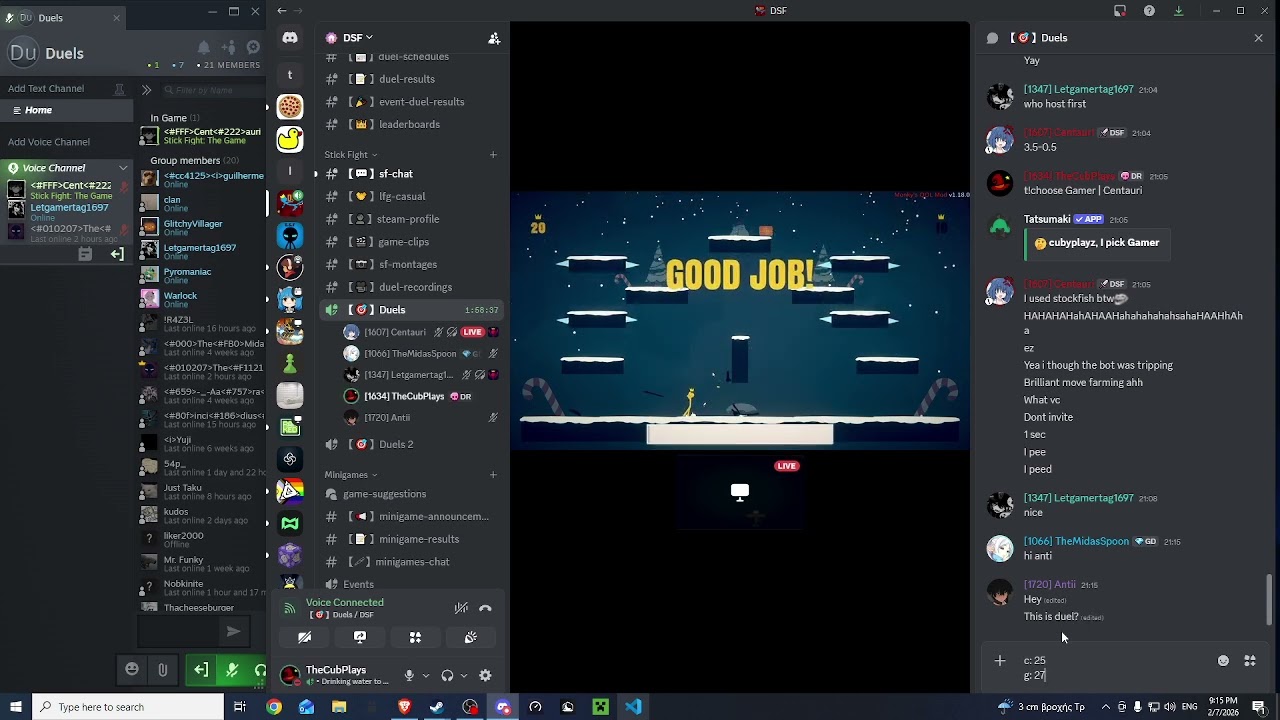Viewport: 1280px width, 720px height.
Task: Click Add Text Channel in Steam chat
Action: pos(46,89)
